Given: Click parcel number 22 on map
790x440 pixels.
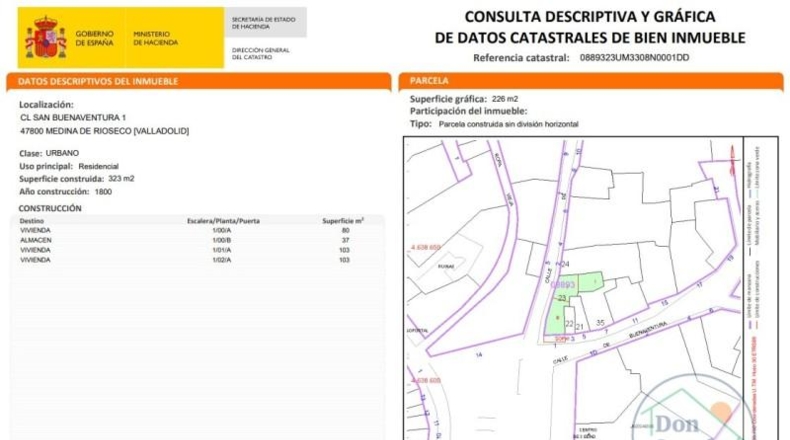Looking at the screenshot, I should coord(569,324).
